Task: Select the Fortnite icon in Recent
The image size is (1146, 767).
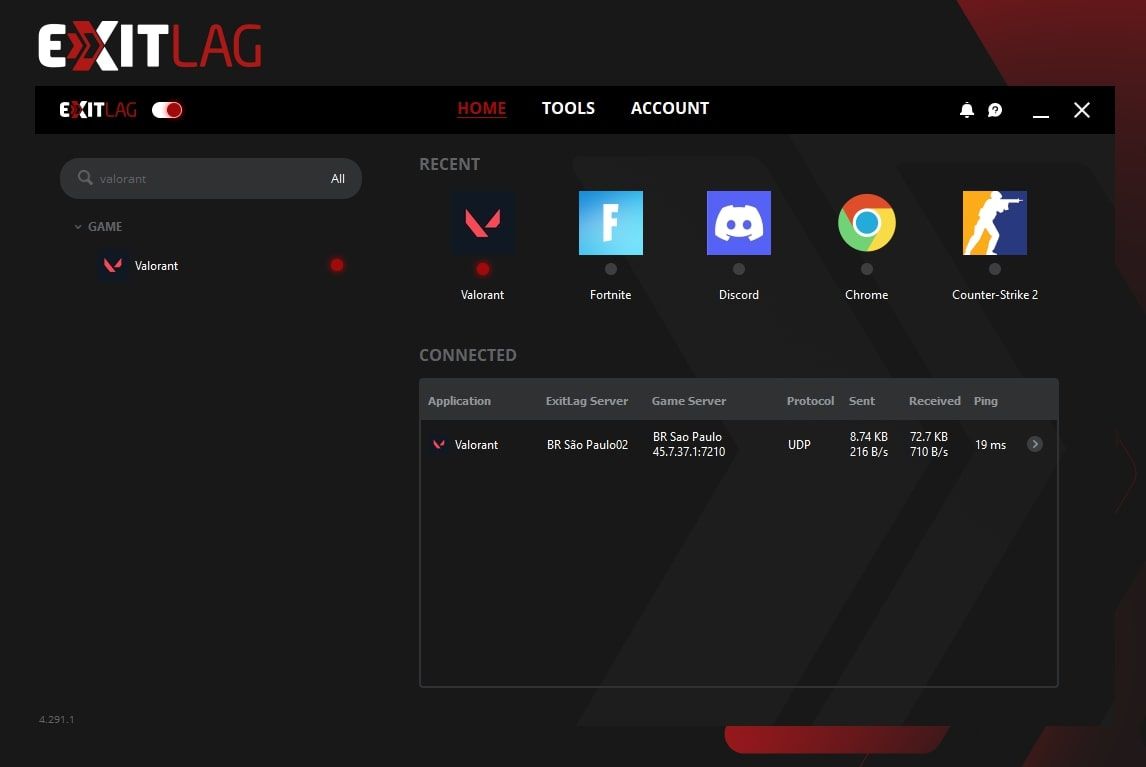Action: (x=610, y=223)
